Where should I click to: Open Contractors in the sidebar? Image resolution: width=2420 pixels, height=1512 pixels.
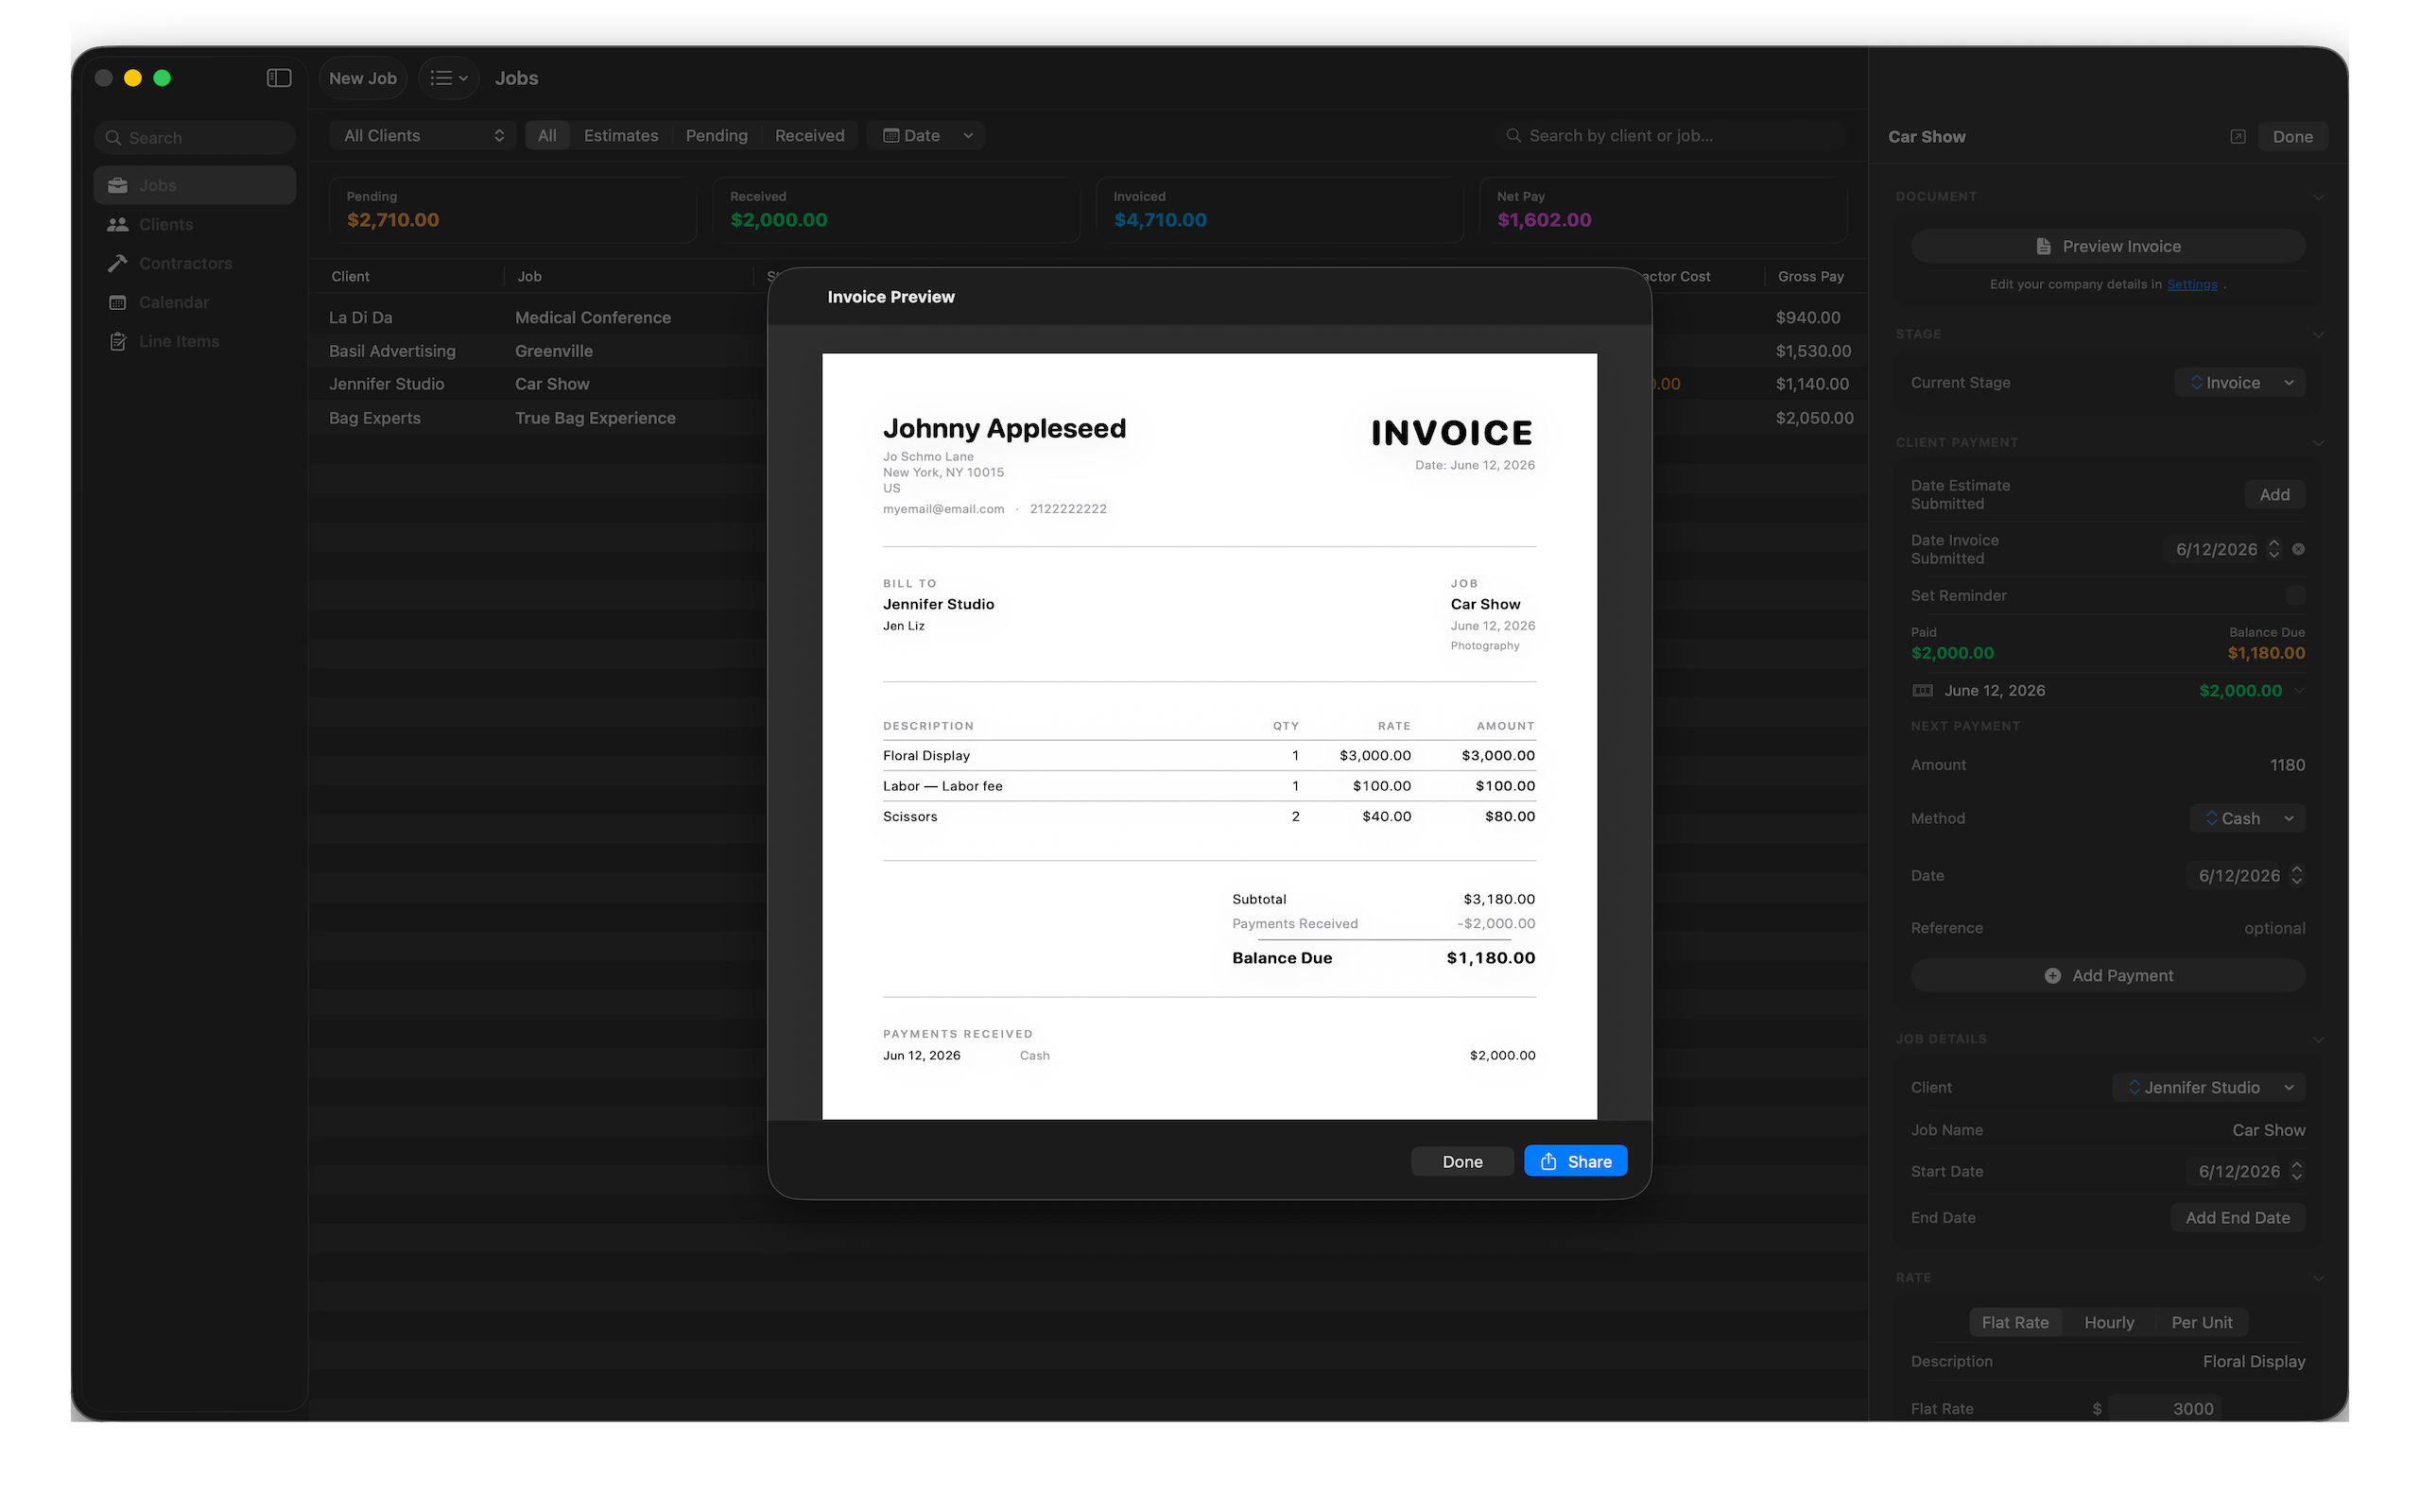pos(195,263)
